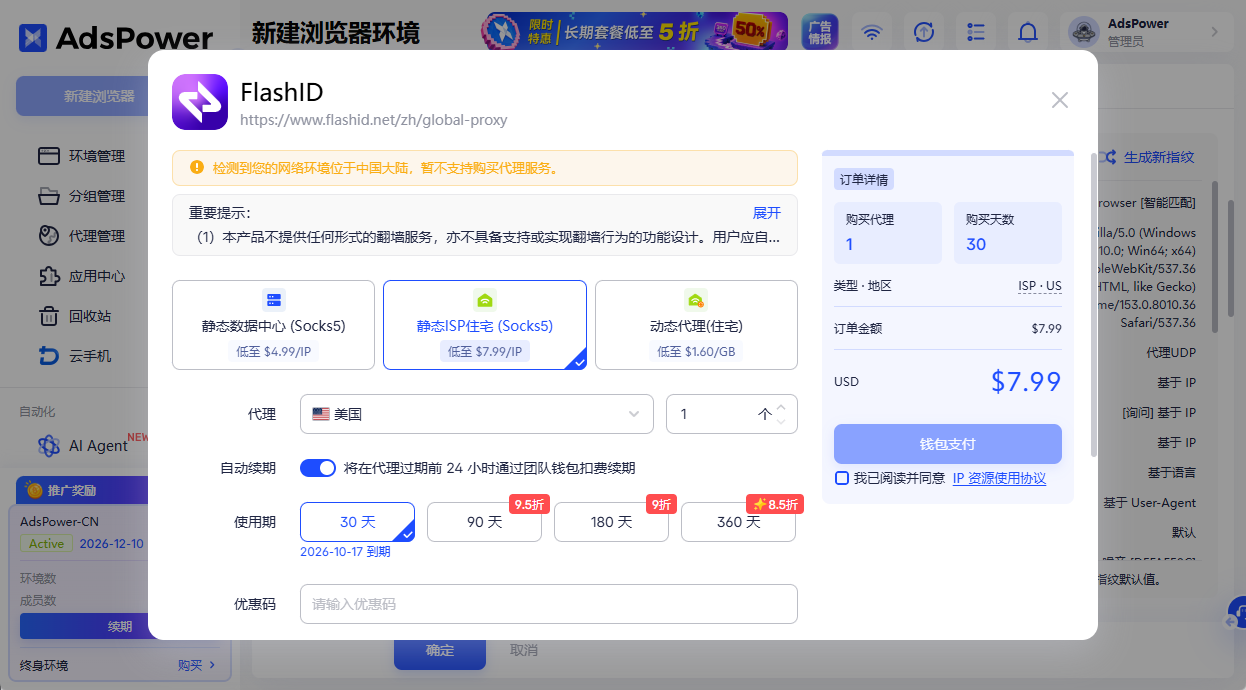Screen dimensions: 1246x690
Task: Click the 钱包支付 payment button
Action: (948, 444)
